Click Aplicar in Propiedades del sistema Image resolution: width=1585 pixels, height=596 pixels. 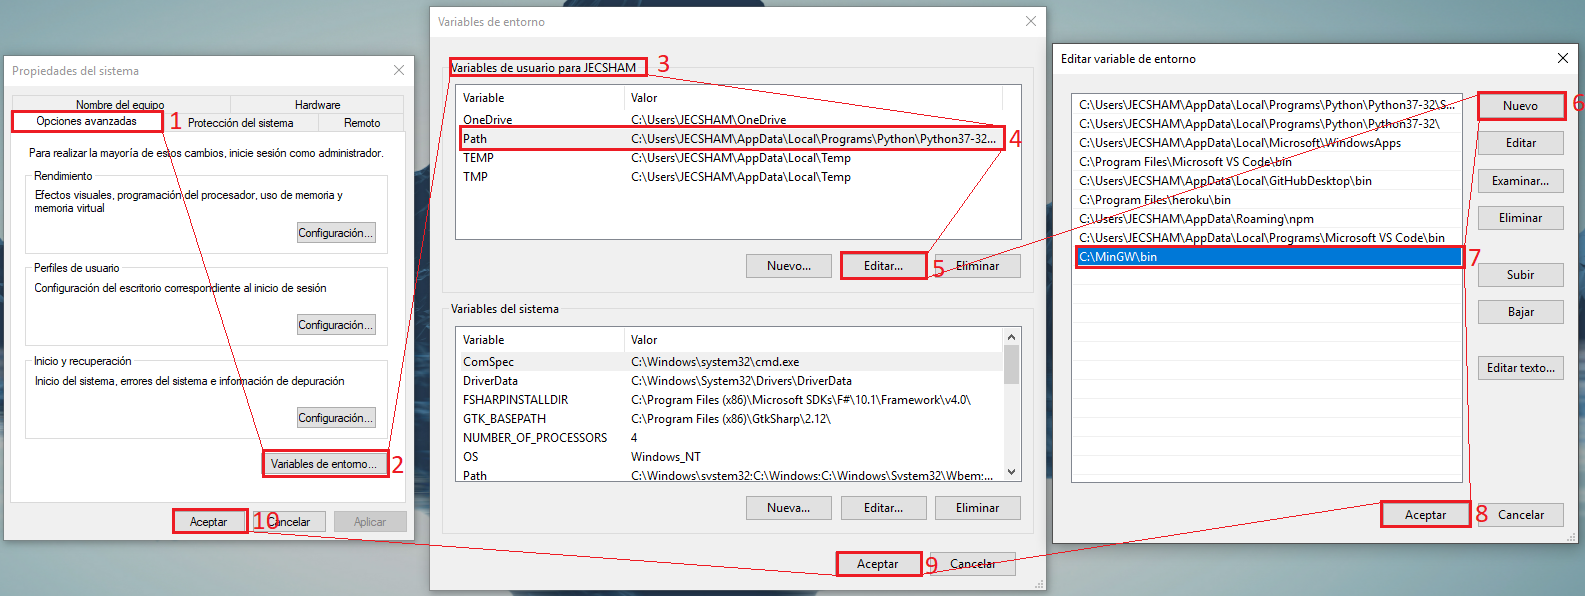coord(370,522)
